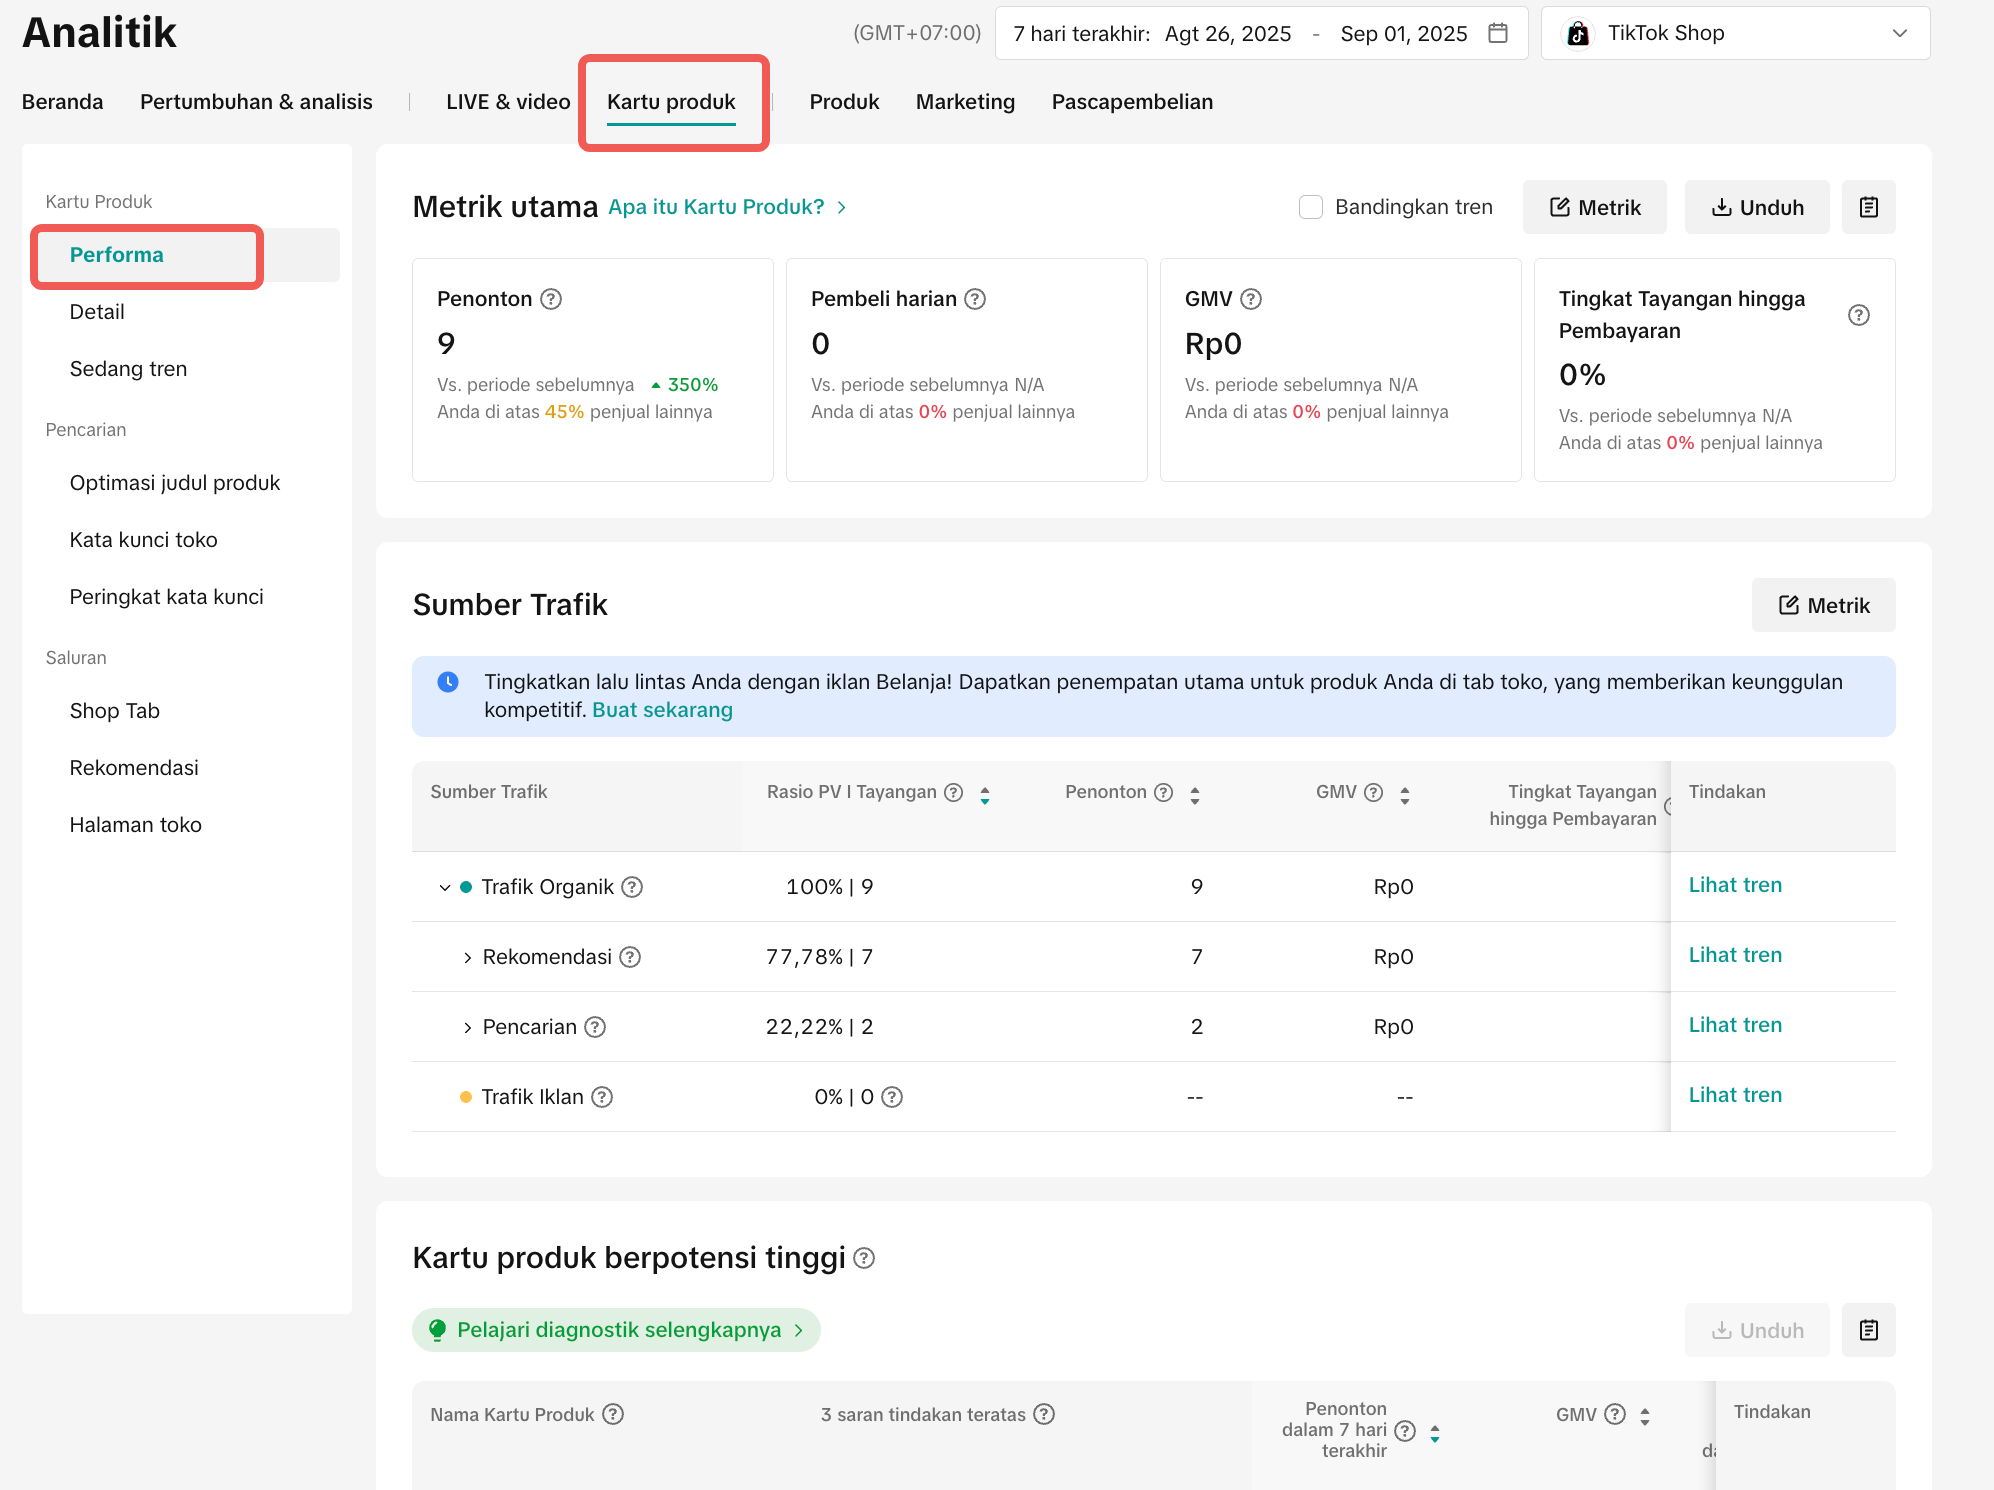Click help icon beside Pembeli harian

(975, 299)
